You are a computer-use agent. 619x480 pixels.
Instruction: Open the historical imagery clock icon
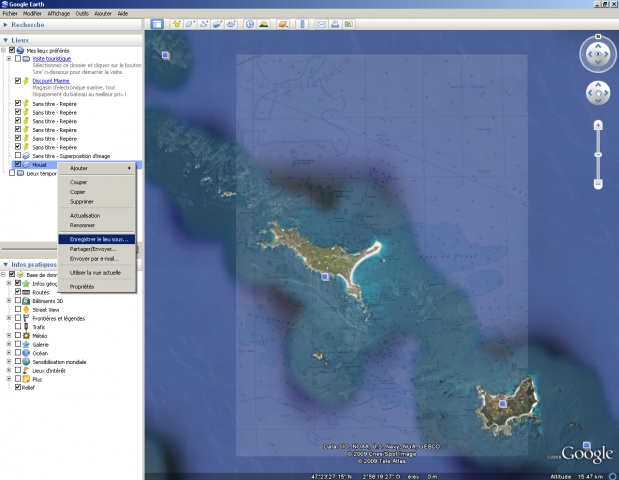point(250,24)
